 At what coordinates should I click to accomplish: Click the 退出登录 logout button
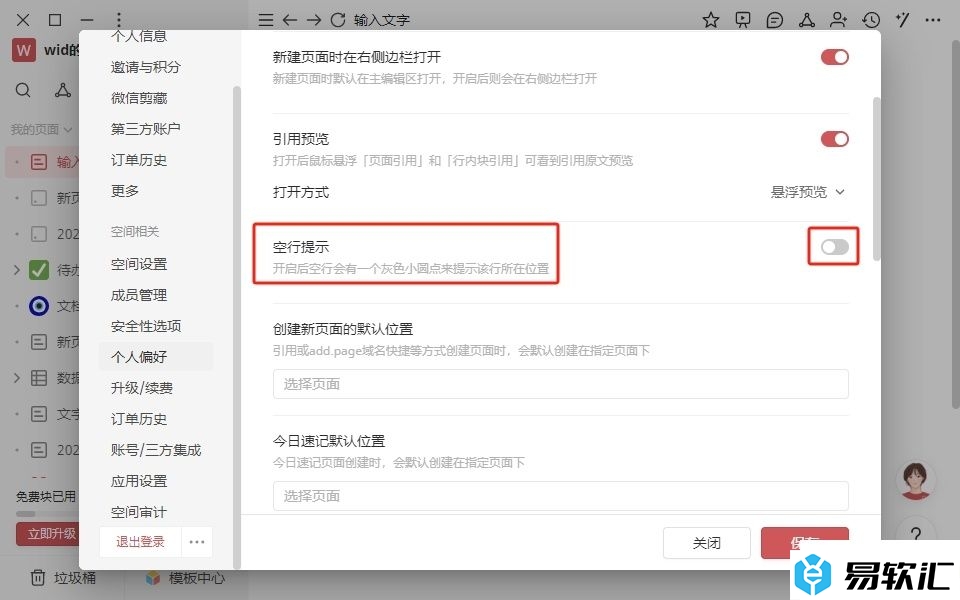pos(141,542)
